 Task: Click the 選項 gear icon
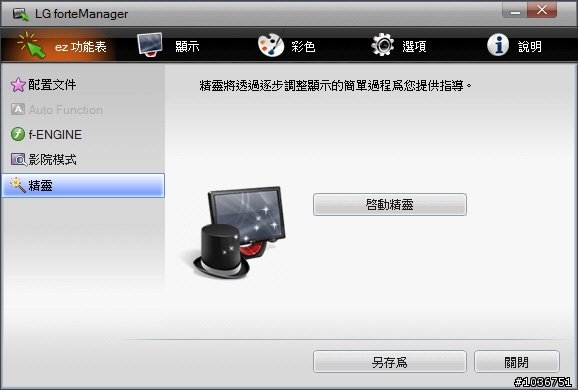[x=382, y=45]
